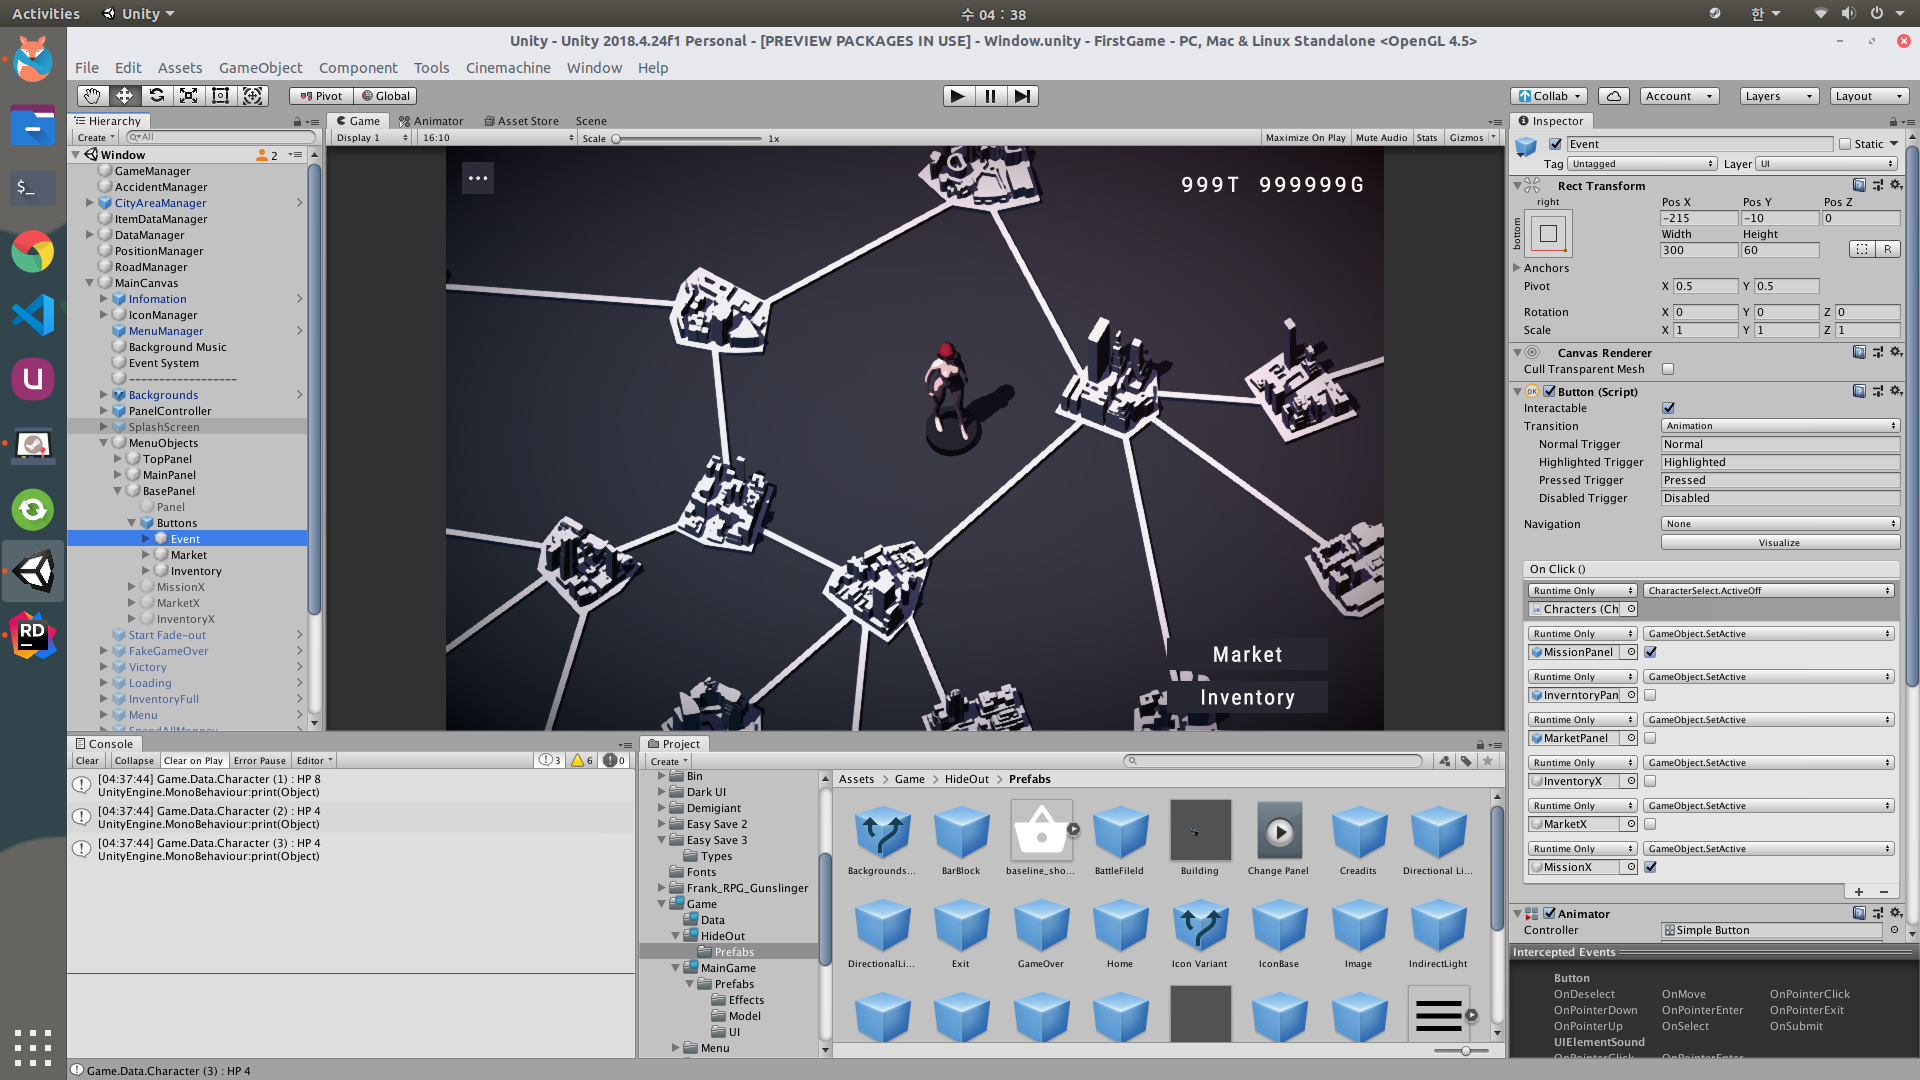This screenshot has width=1920, height=1080.
Task: Open Visual Studio Code from dock
Action: point(33,315)
